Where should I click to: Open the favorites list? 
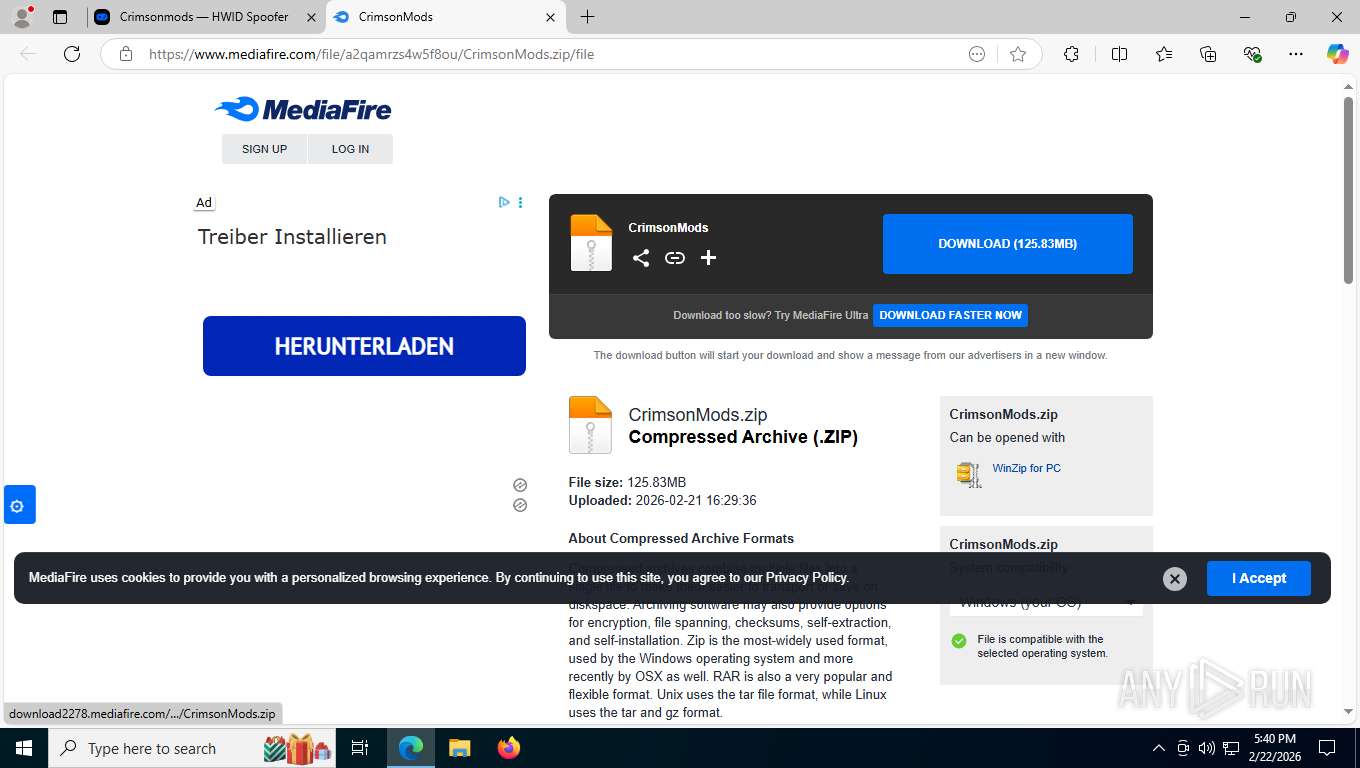[1164, 54]
